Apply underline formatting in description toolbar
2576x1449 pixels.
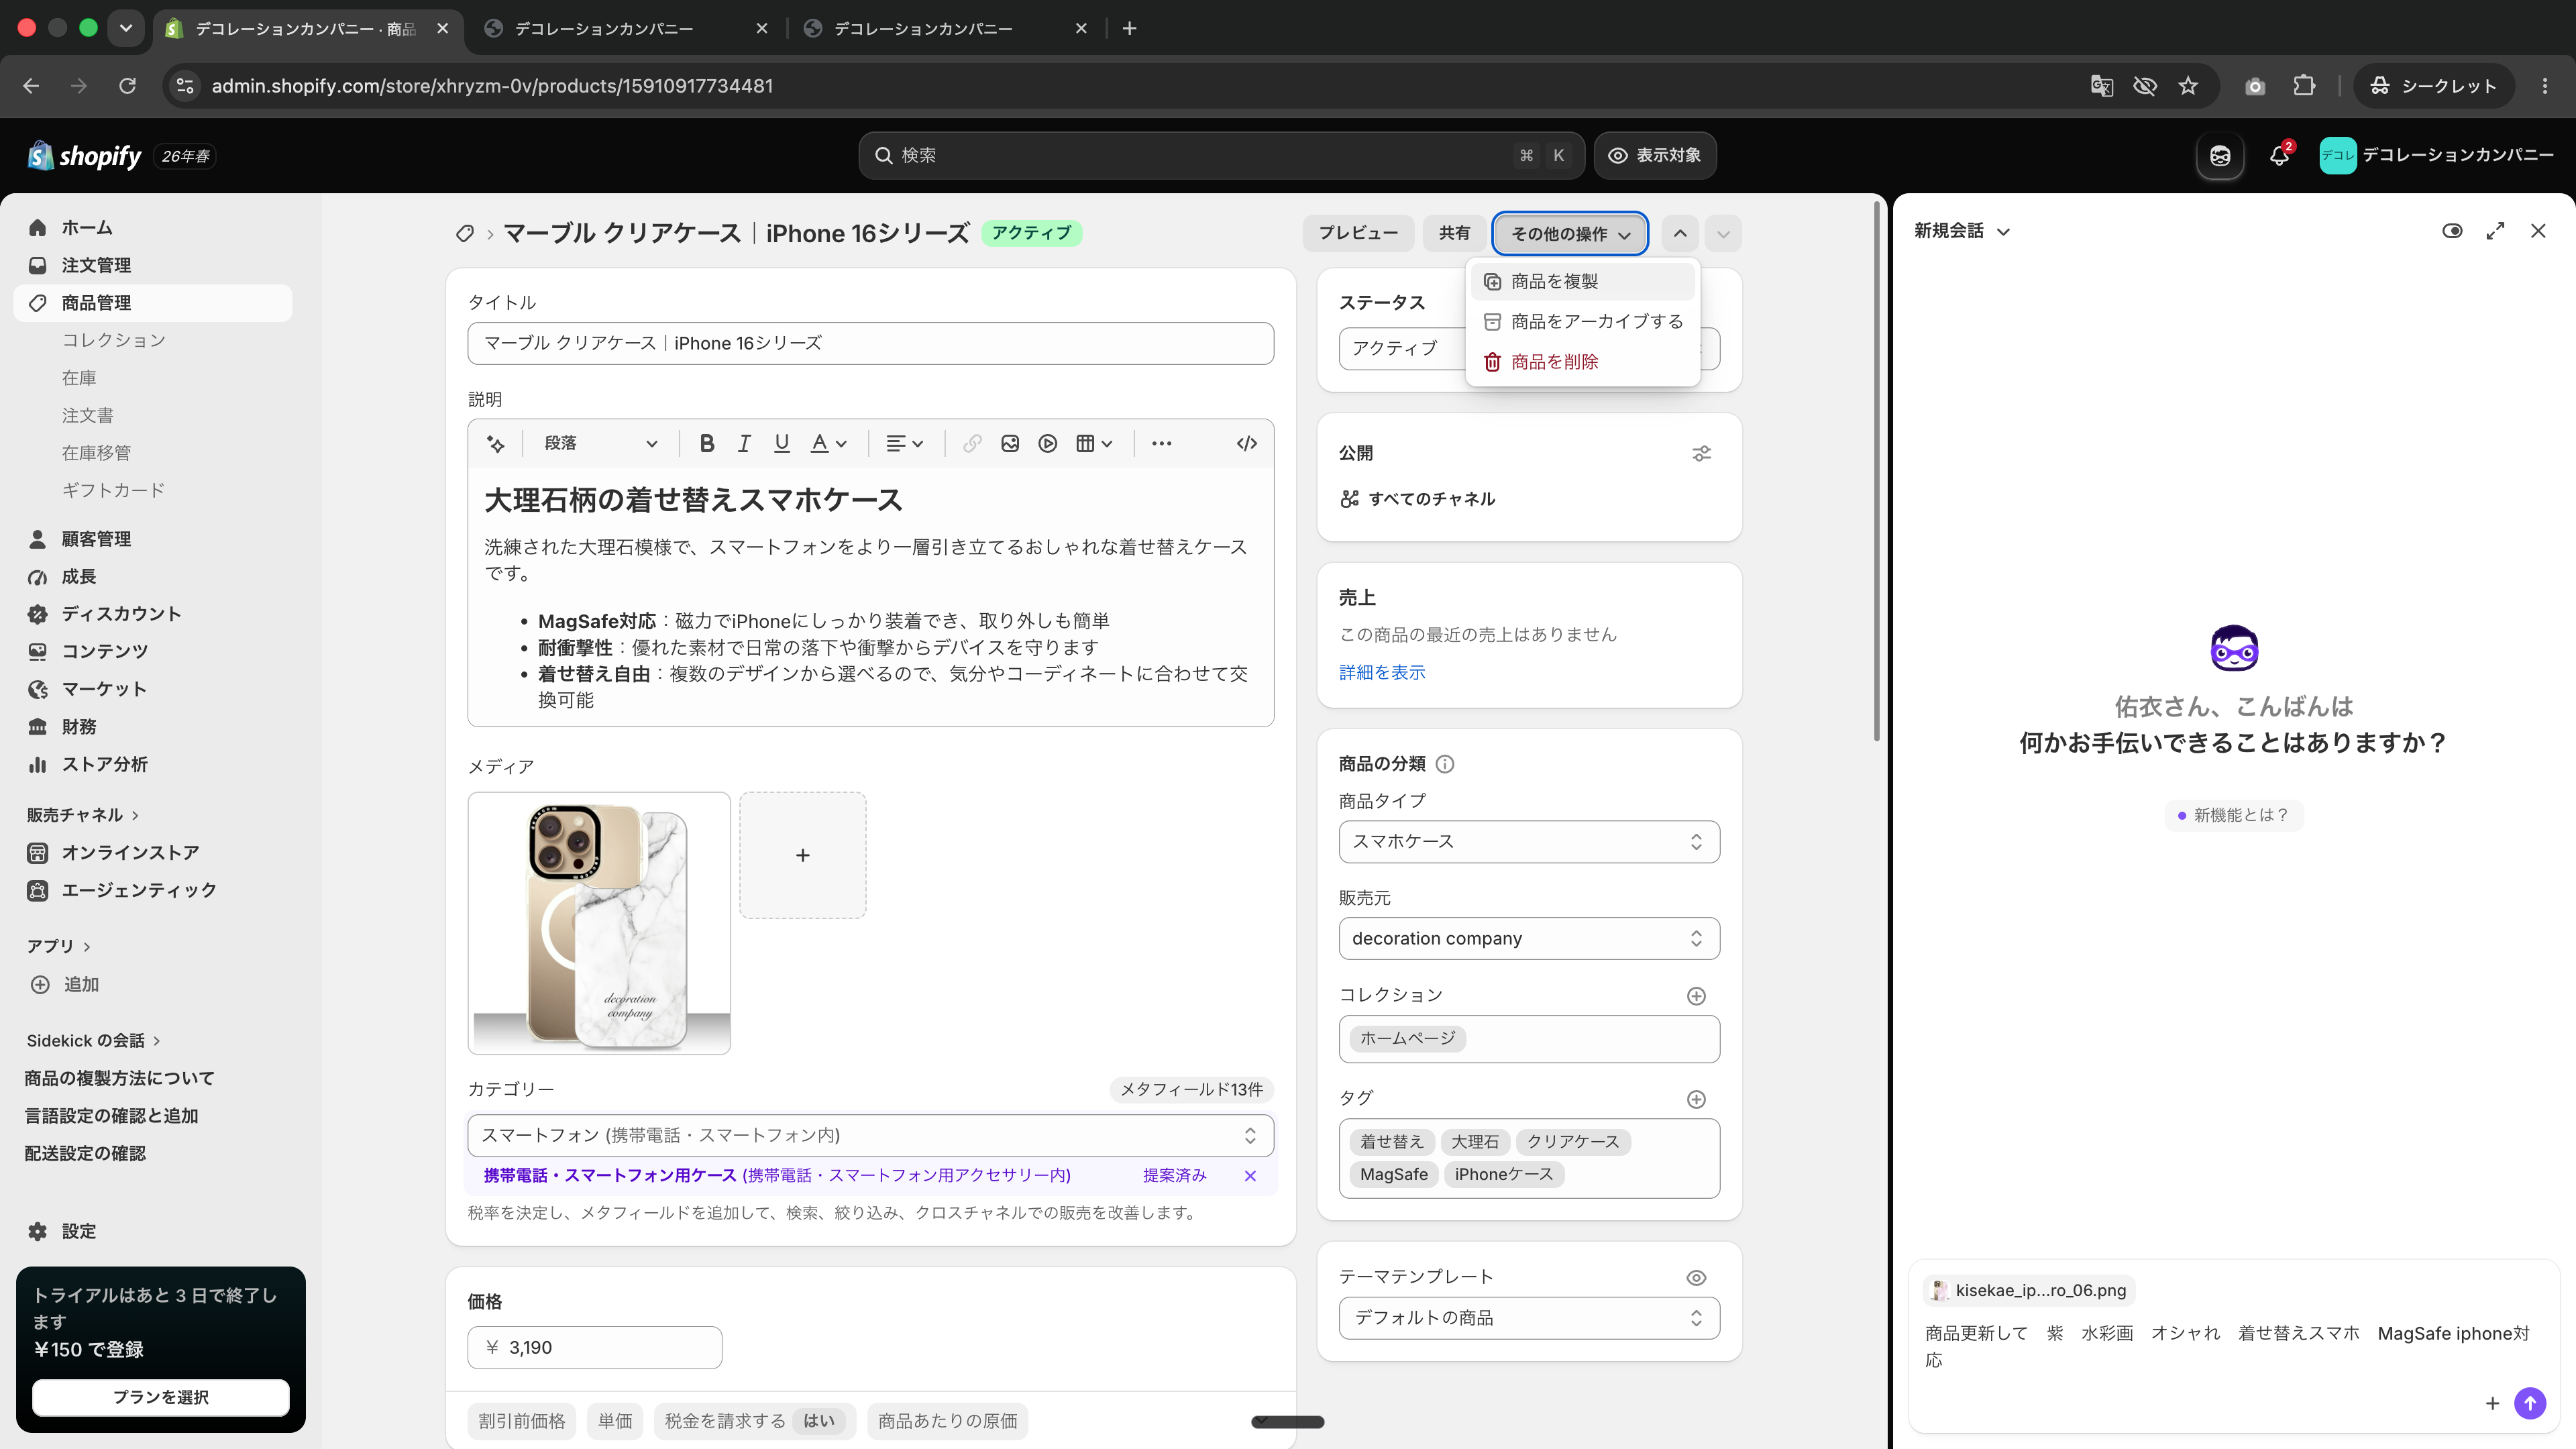tap(782, 443)
